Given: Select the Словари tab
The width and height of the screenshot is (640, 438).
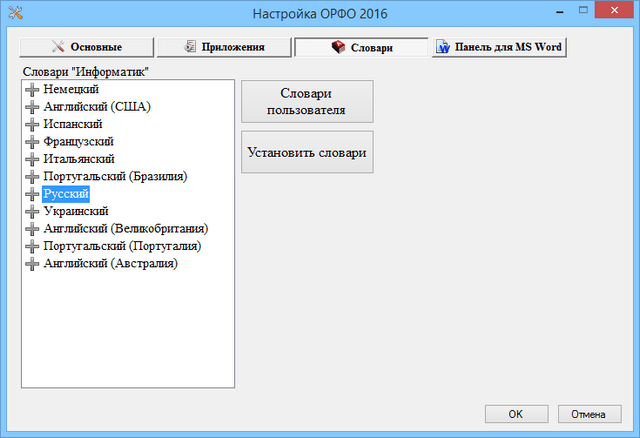Looking at the screenshot, I should [x=361, y=47].
